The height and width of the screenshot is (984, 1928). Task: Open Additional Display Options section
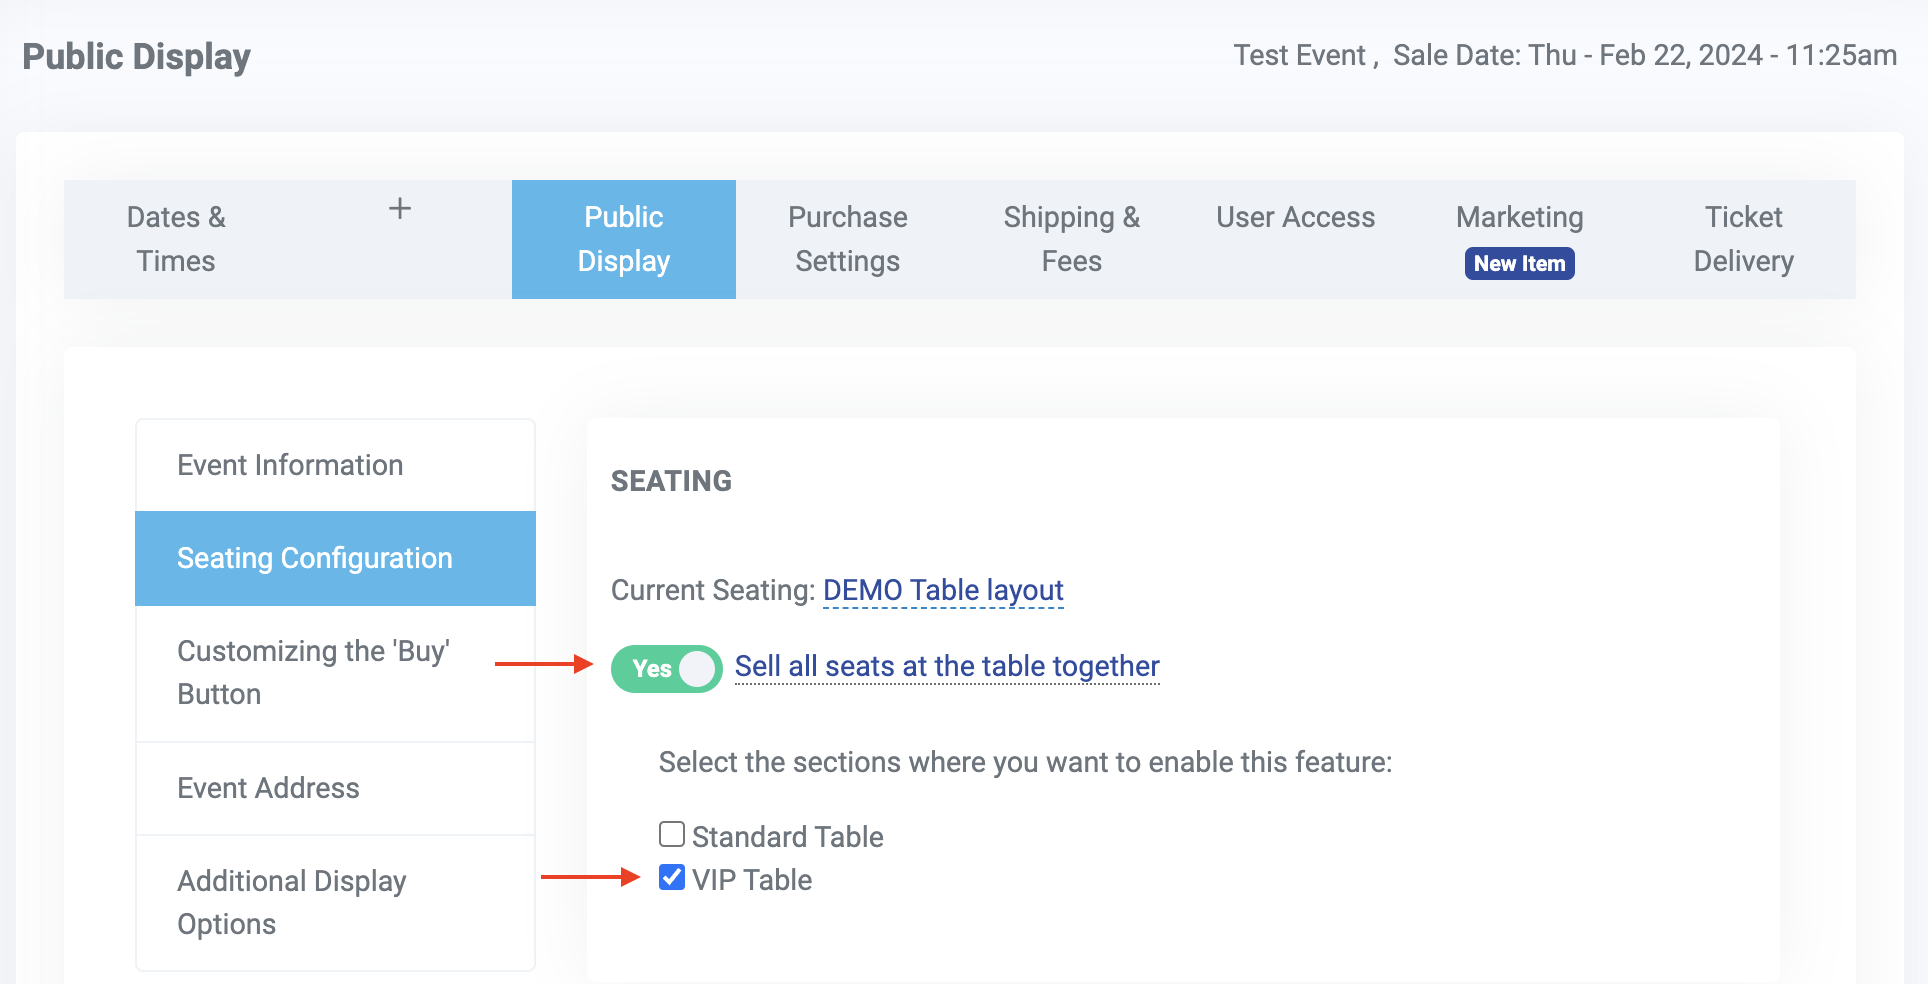pos(291,902)
